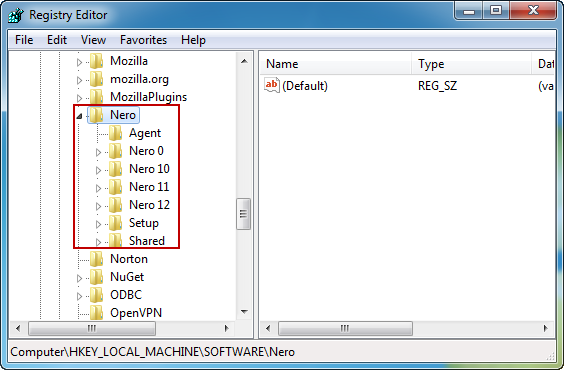This screenshot has width=564, height=370.
Task: Click the Nero 10 folder icon
Action: [x=115, y=169]
